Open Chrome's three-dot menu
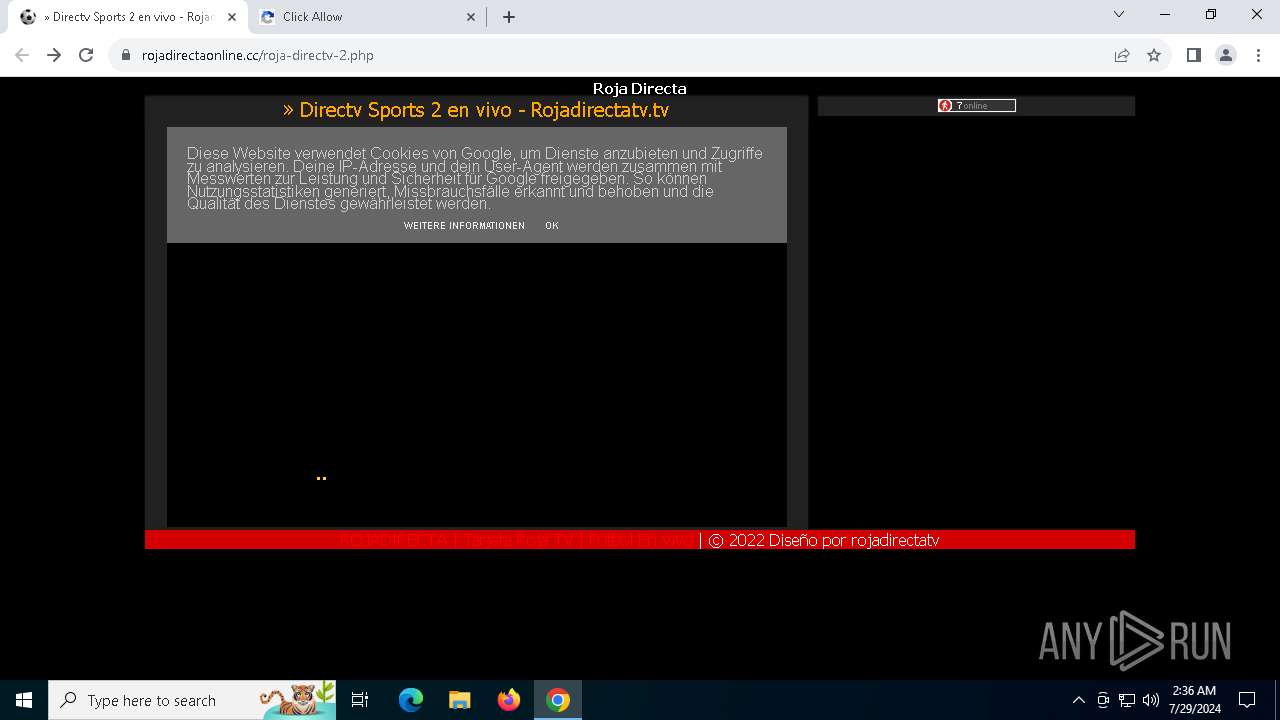The height and width of the screenshot is (720, 1280). 1258,56
